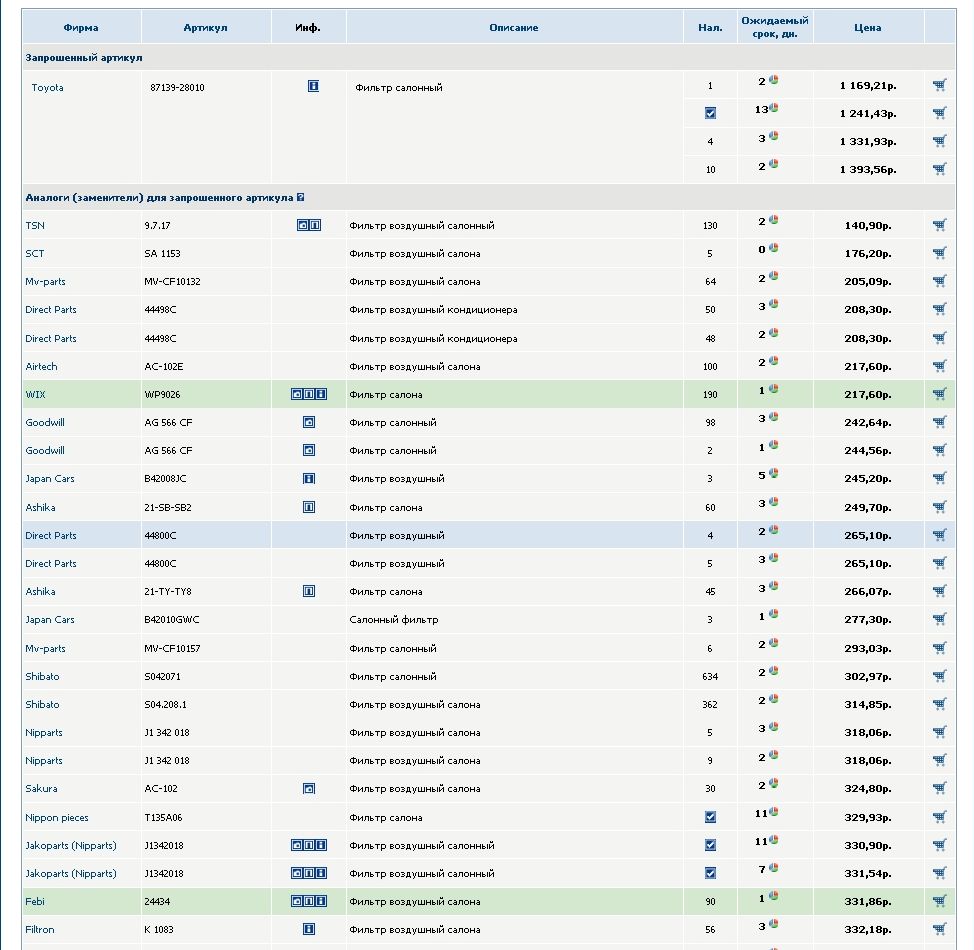
Task: Add Shibato S042071 filter to cart
Action: coord(939,676)
